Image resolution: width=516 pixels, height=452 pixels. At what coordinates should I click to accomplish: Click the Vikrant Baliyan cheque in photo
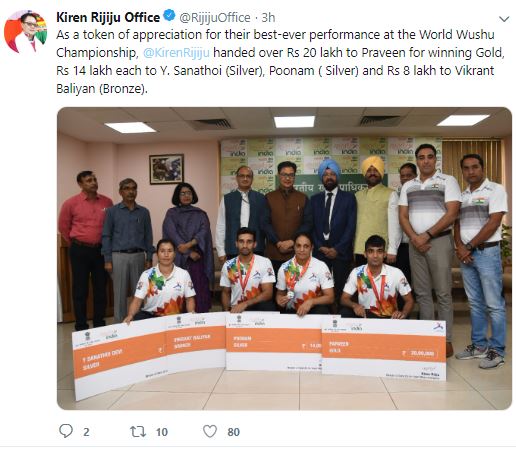click(x=196, y=339)
